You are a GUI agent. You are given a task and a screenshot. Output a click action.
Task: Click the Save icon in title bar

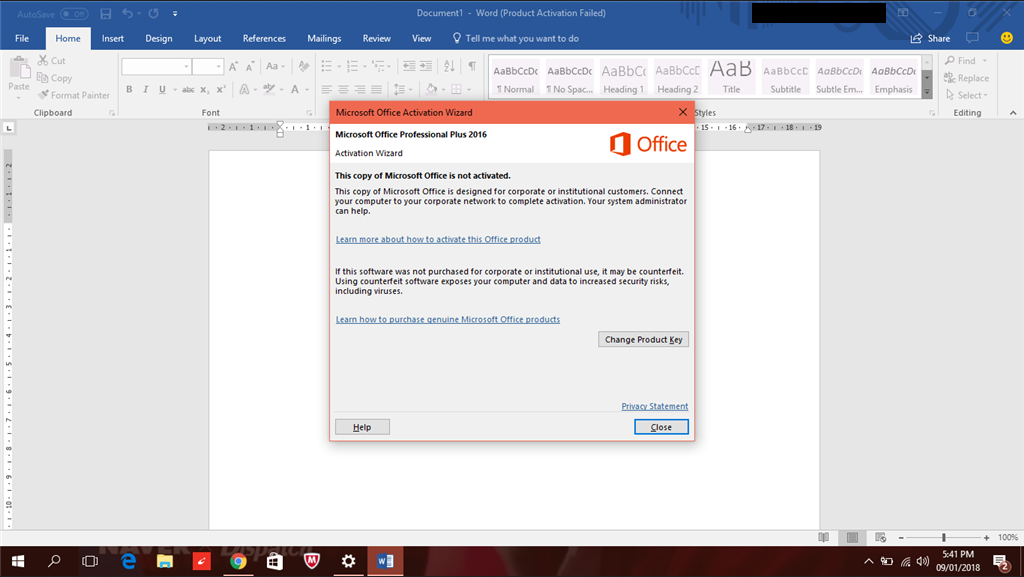point(106,14)
